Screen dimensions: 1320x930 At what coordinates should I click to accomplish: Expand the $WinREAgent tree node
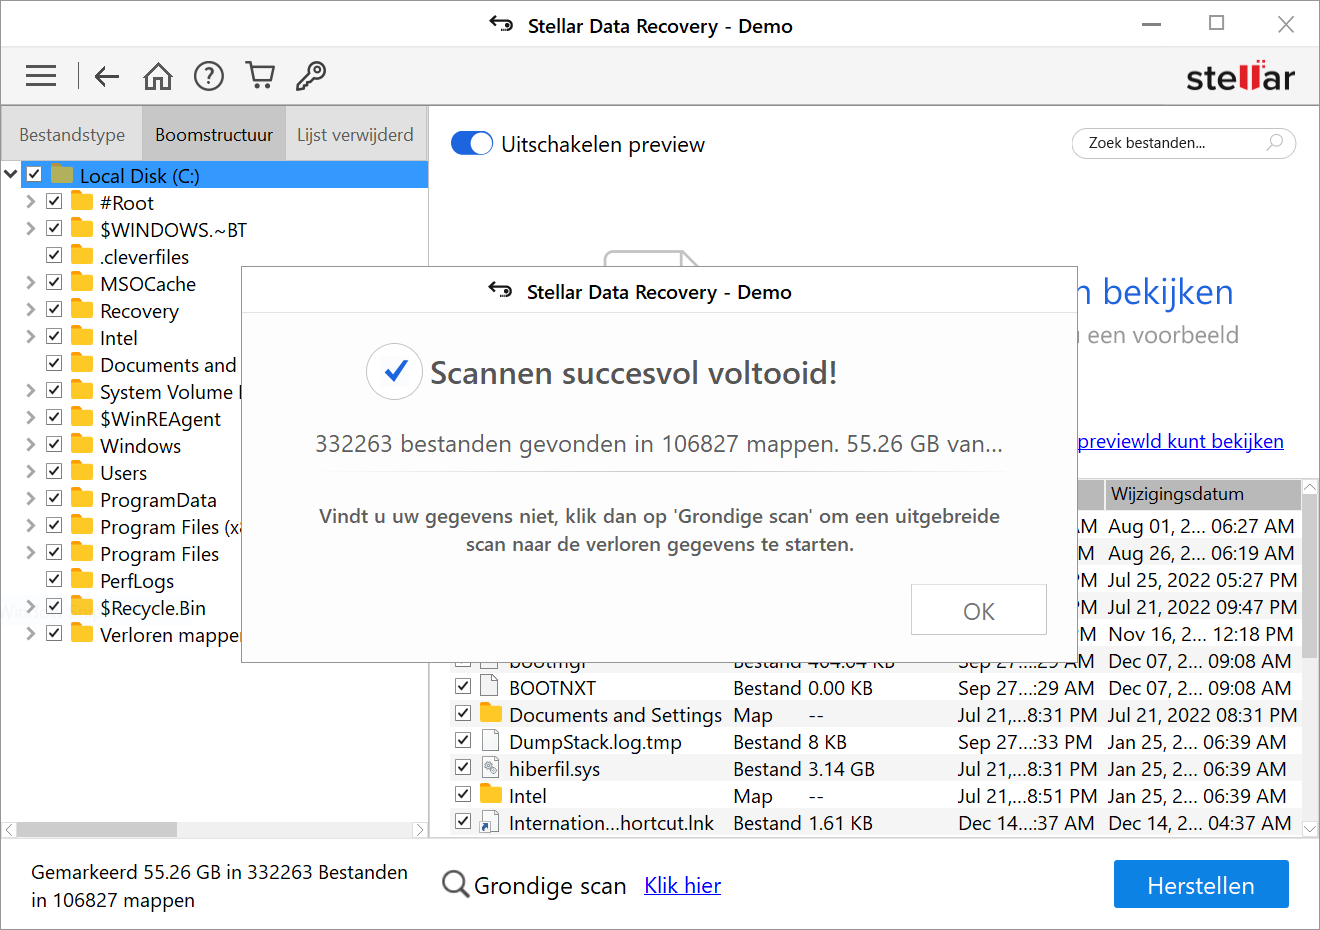click(30, 417)
